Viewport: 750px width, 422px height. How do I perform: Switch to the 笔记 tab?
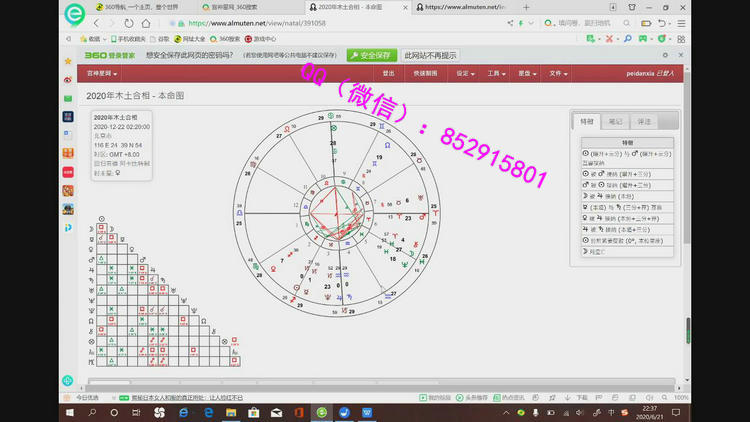point(615,121)
